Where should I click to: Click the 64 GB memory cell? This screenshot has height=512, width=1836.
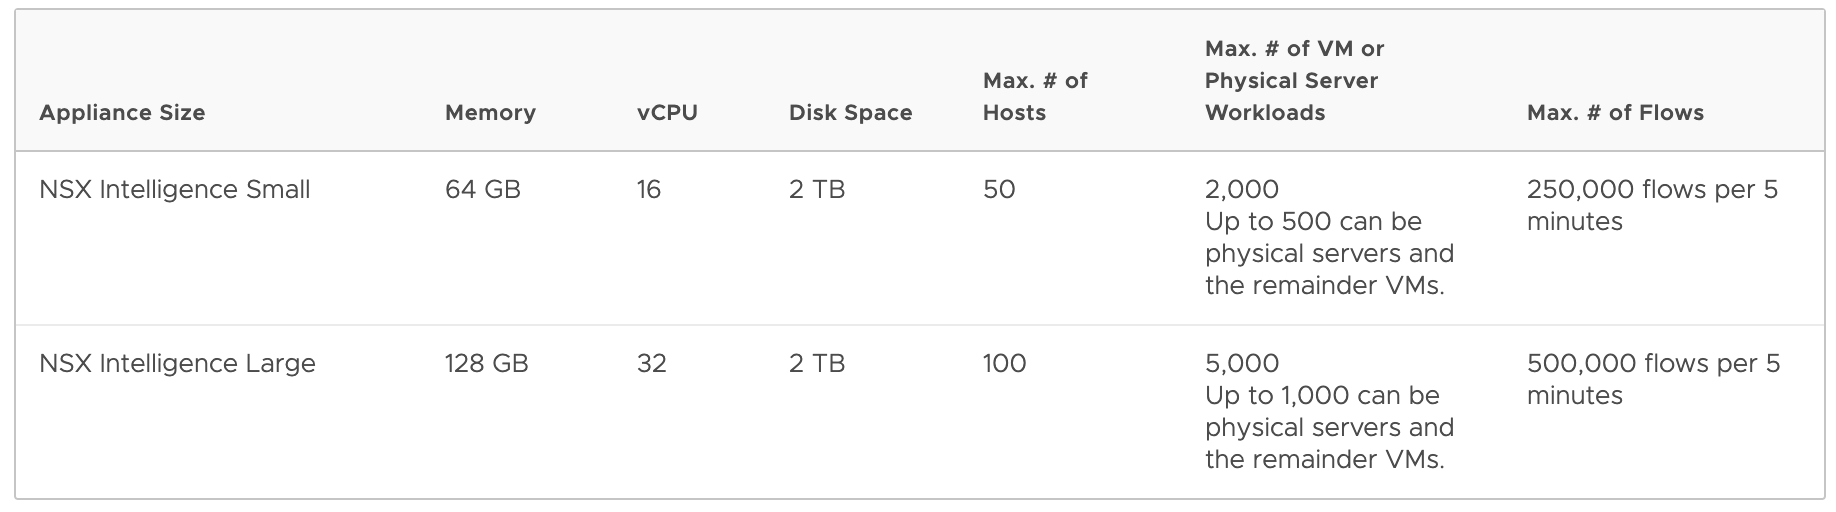pyautogui.click(x=483, y=190)
